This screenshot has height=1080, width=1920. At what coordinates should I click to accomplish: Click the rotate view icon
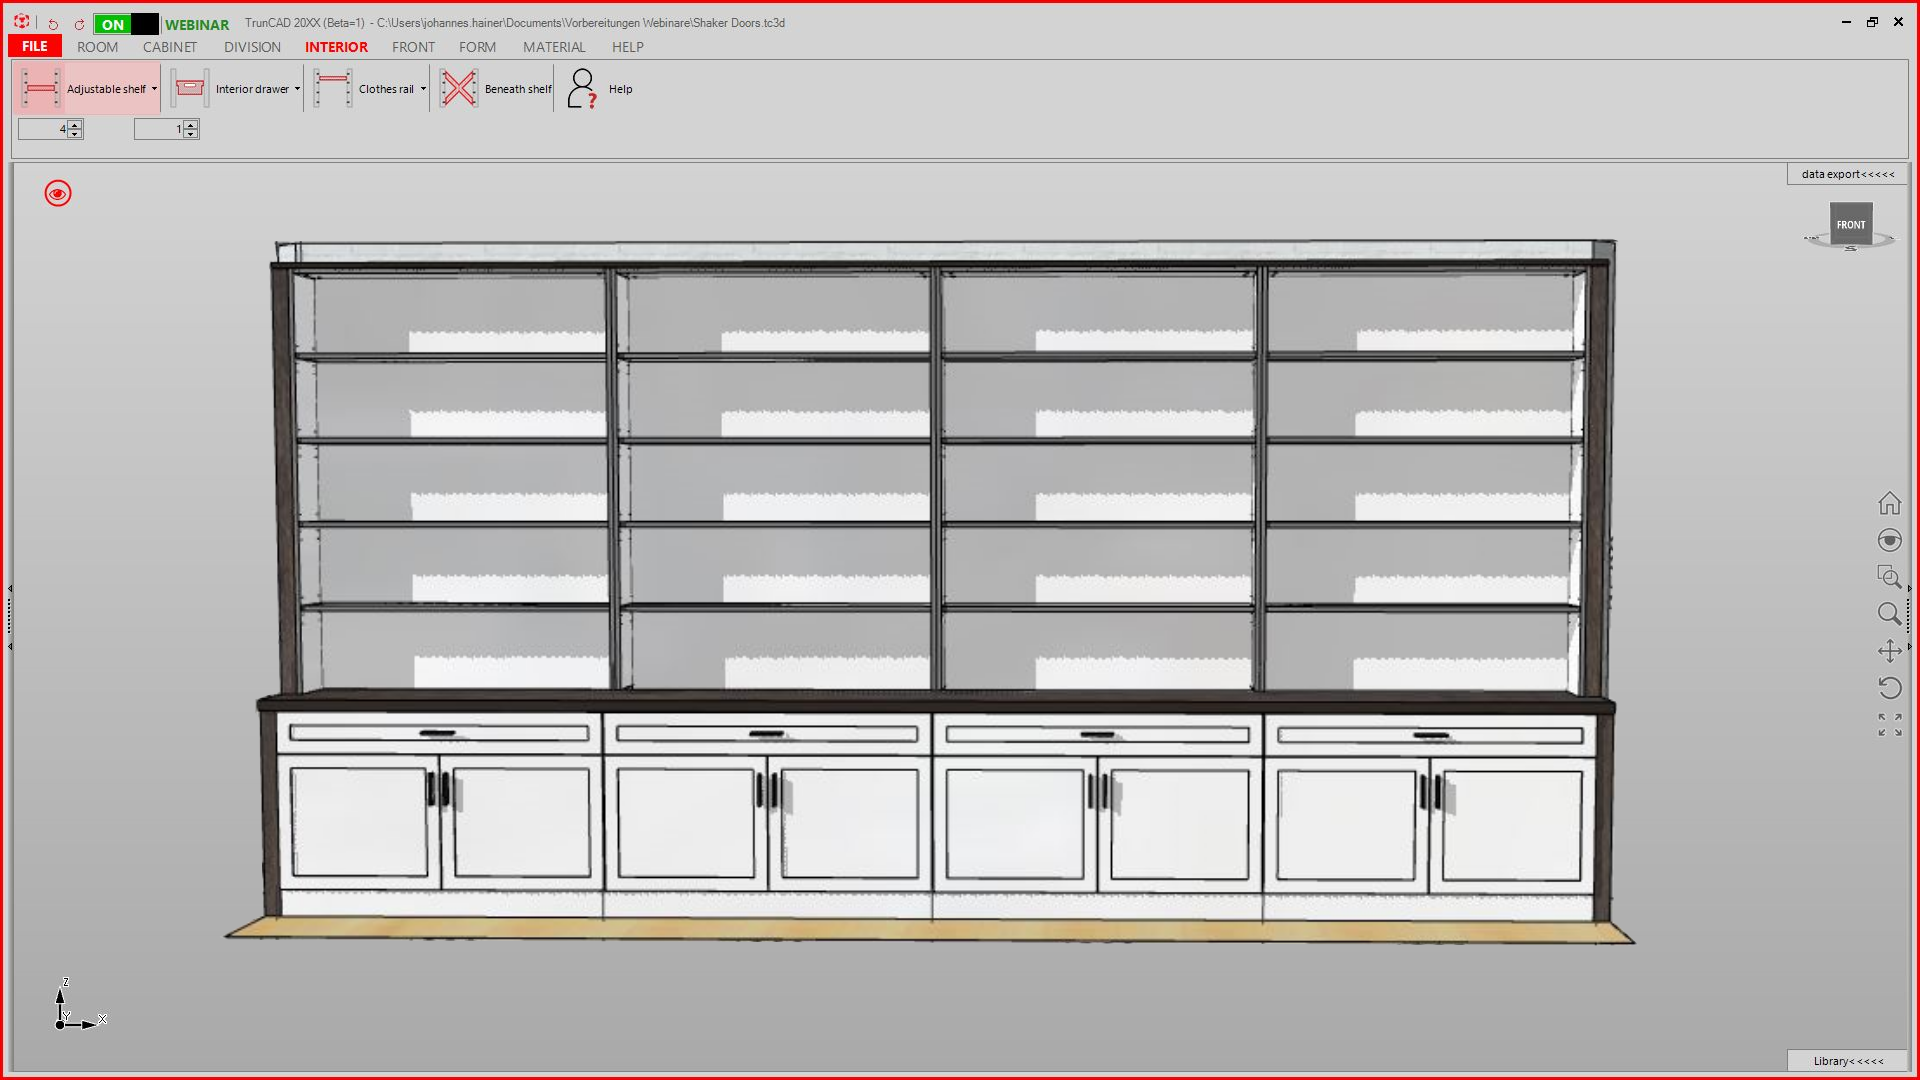tap(1889, 688)
